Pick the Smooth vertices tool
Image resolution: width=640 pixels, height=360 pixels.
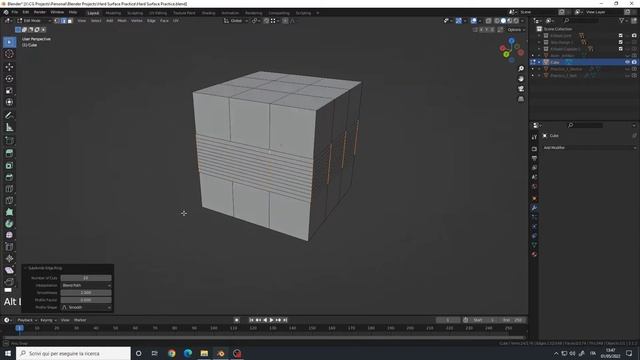[x=9, y=235]
